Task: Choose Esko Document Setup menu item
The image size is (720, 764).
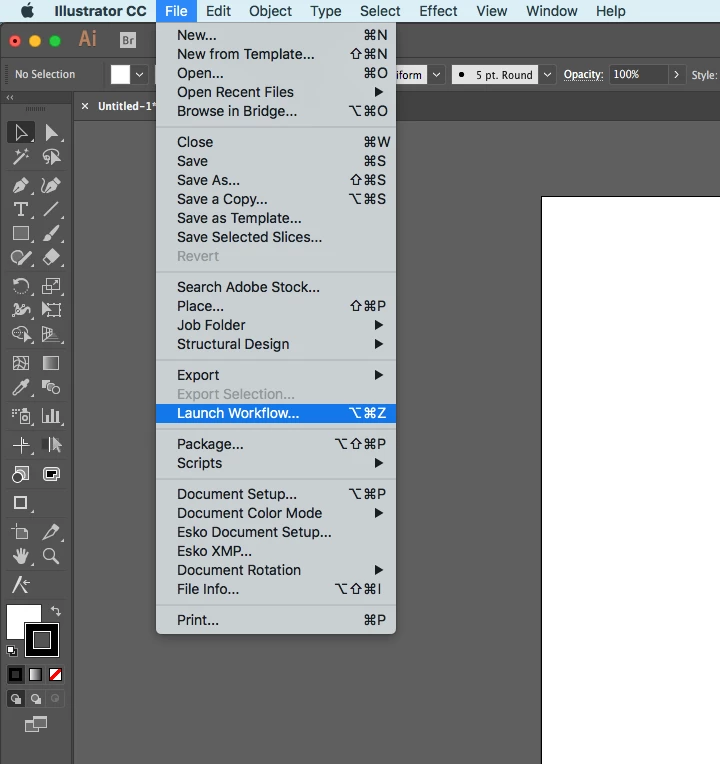Action: click(x=276, y=532)
